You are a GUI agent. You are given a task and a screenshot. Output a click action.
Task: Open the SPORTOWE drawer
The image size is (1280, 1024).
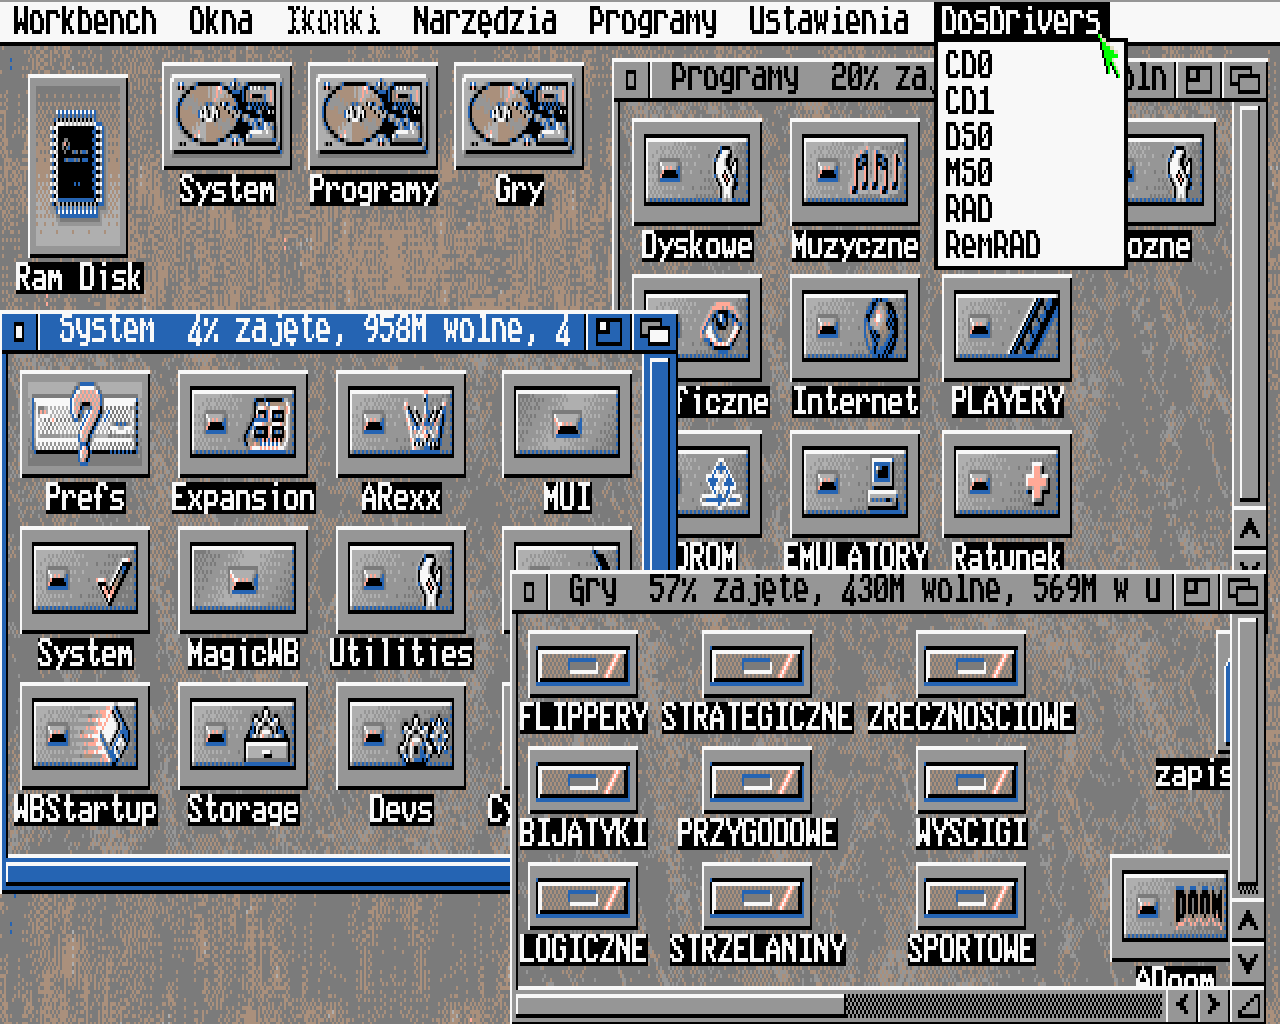[x=971, y=896]
